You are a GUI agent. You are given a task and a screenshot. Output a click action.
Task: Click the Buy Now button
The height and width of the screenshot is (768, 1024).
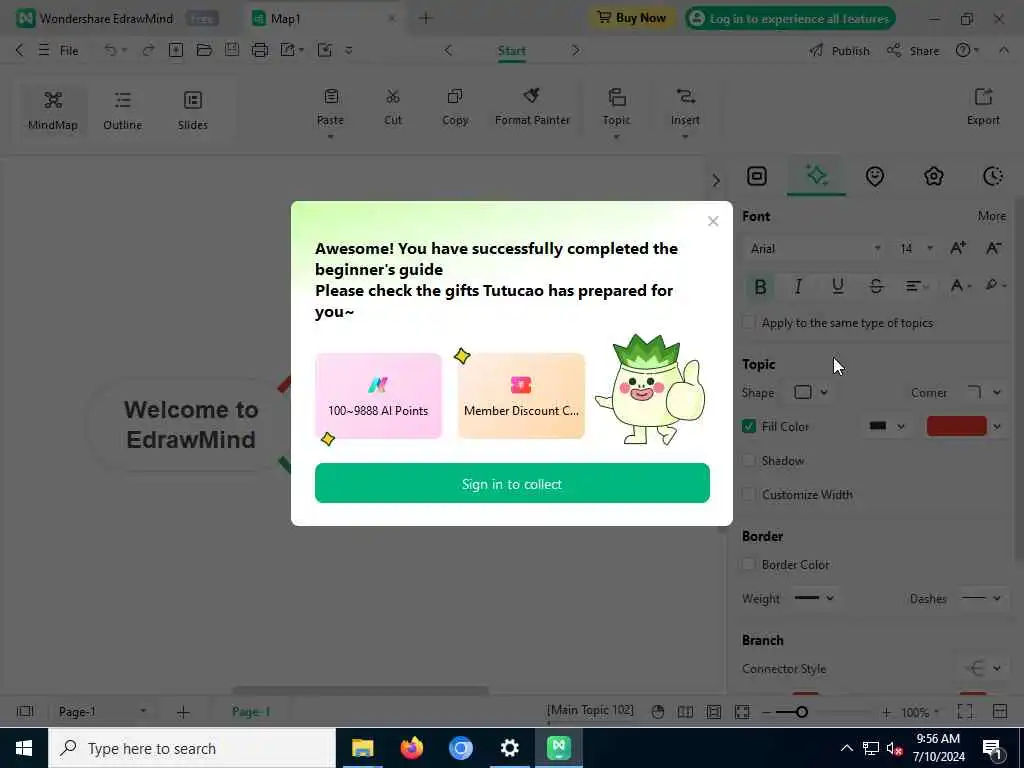pos(632,18)
